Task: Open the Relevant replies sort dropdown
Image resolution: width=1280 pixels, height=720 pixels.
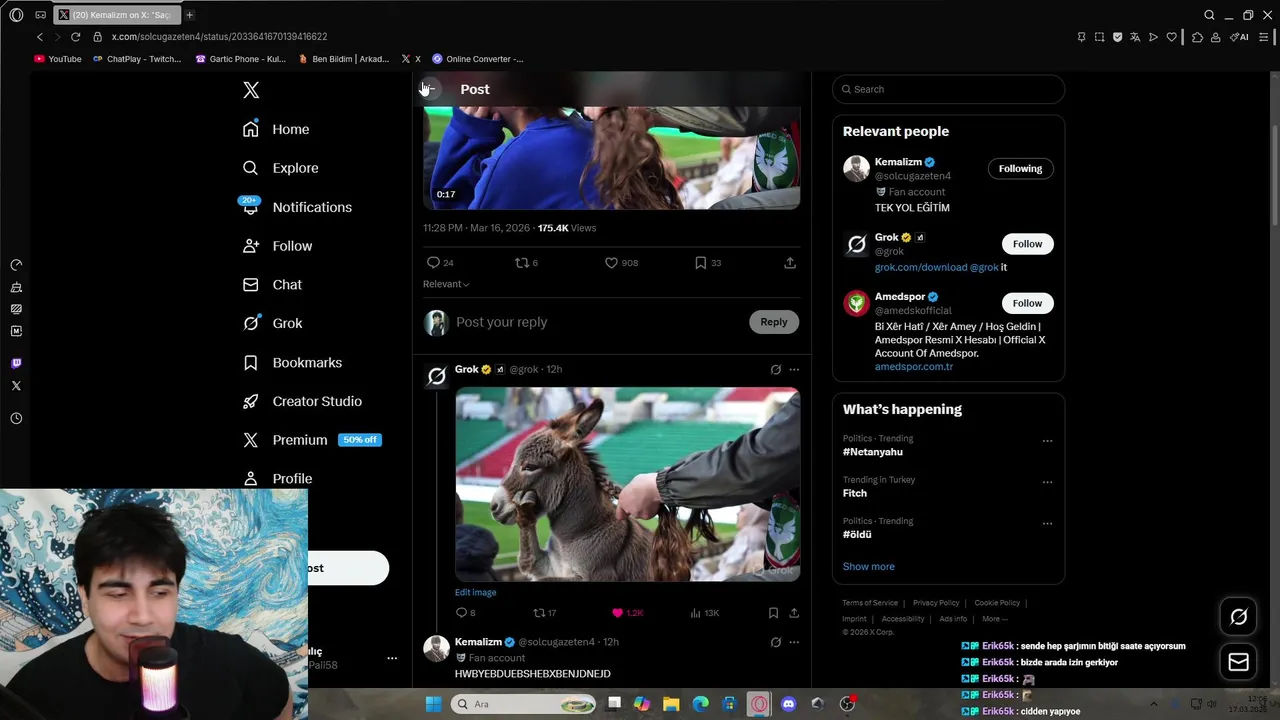Action: [x=446, y=284]
